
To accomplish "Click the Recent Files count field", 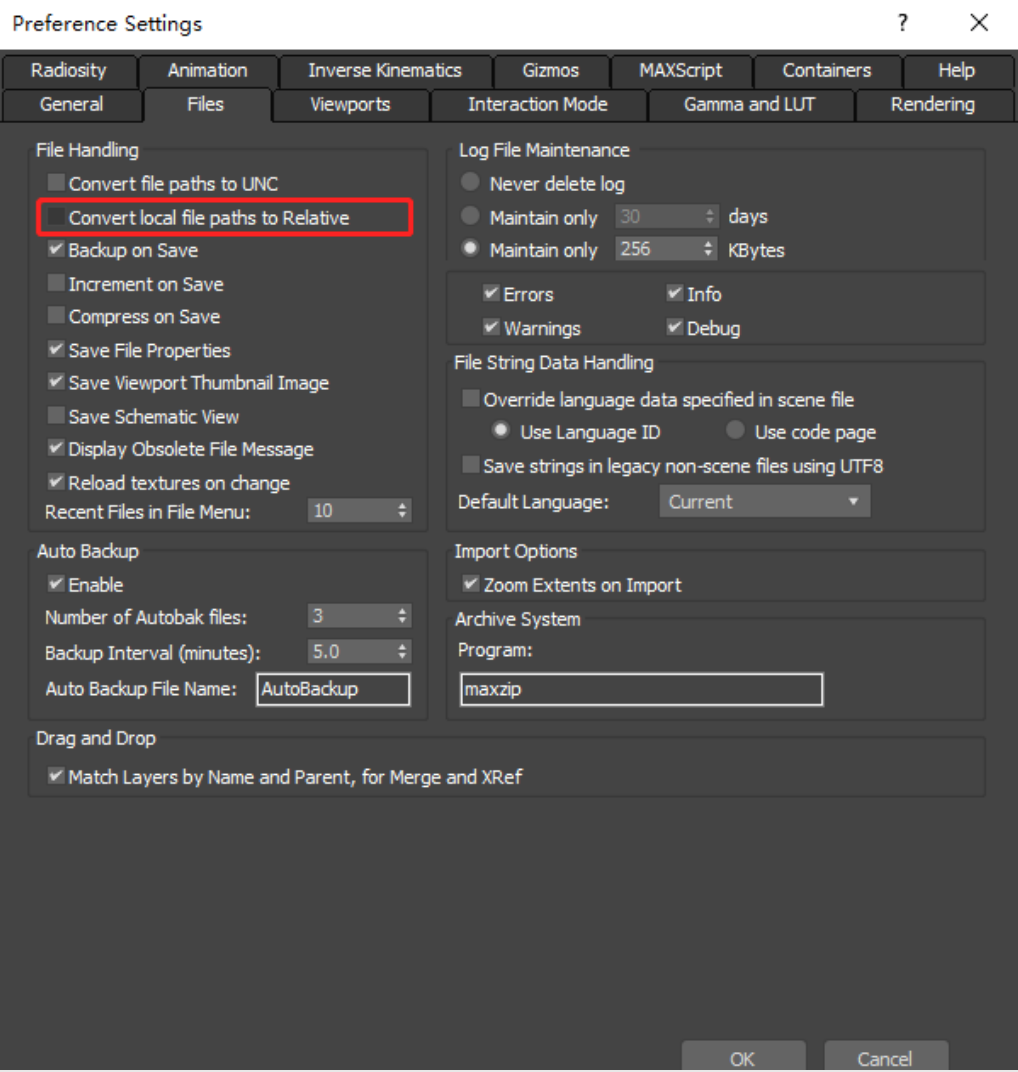I will (351, 511).
